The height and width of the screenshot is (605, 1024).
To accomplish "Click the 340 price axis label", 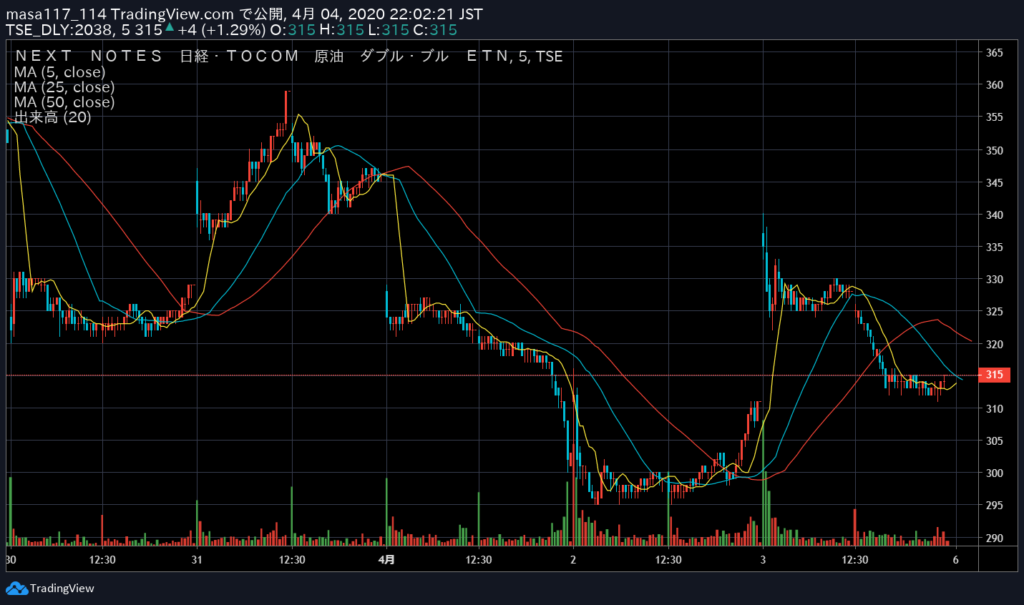I will coord(994,215).
